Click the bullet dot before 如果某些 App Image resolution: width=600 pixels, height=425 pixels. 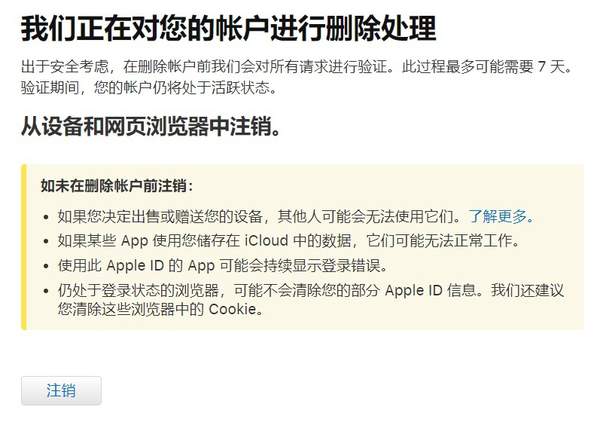pyautogui.click(x=46, y=241)
